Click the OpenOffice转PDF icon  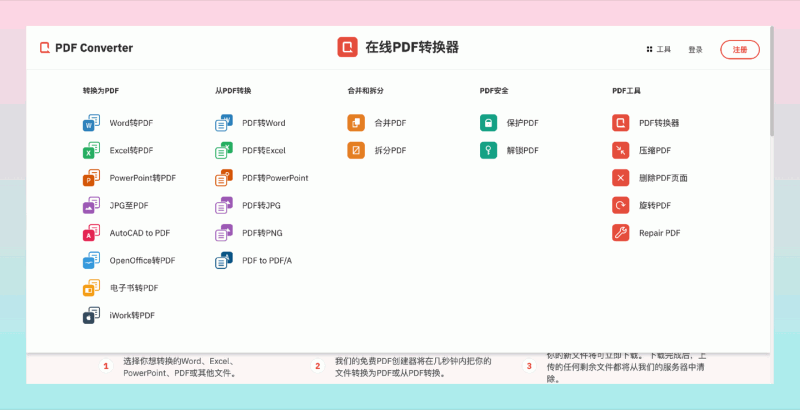pos(91,261)
